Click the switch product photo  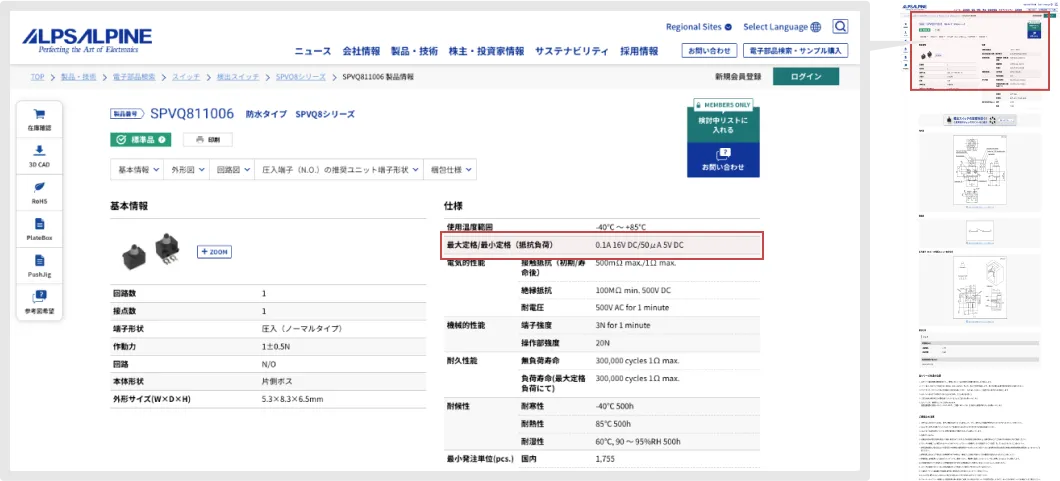tap(151, 250)
